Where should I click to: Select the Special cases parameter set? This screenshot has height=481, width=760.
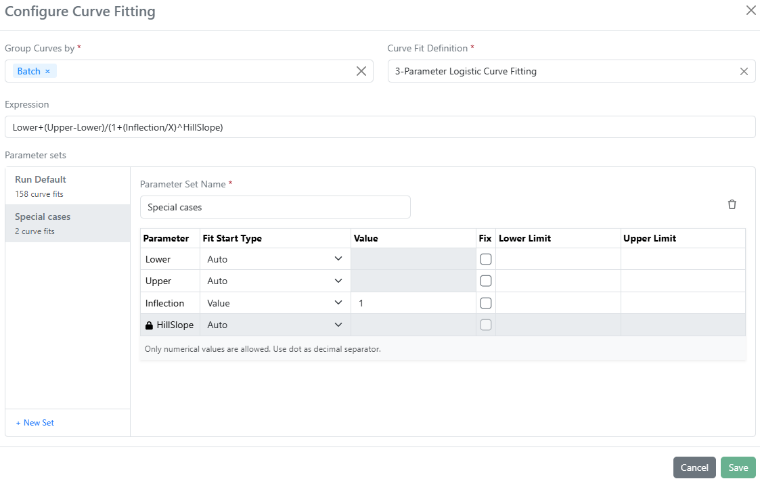[x=68, y=223]
